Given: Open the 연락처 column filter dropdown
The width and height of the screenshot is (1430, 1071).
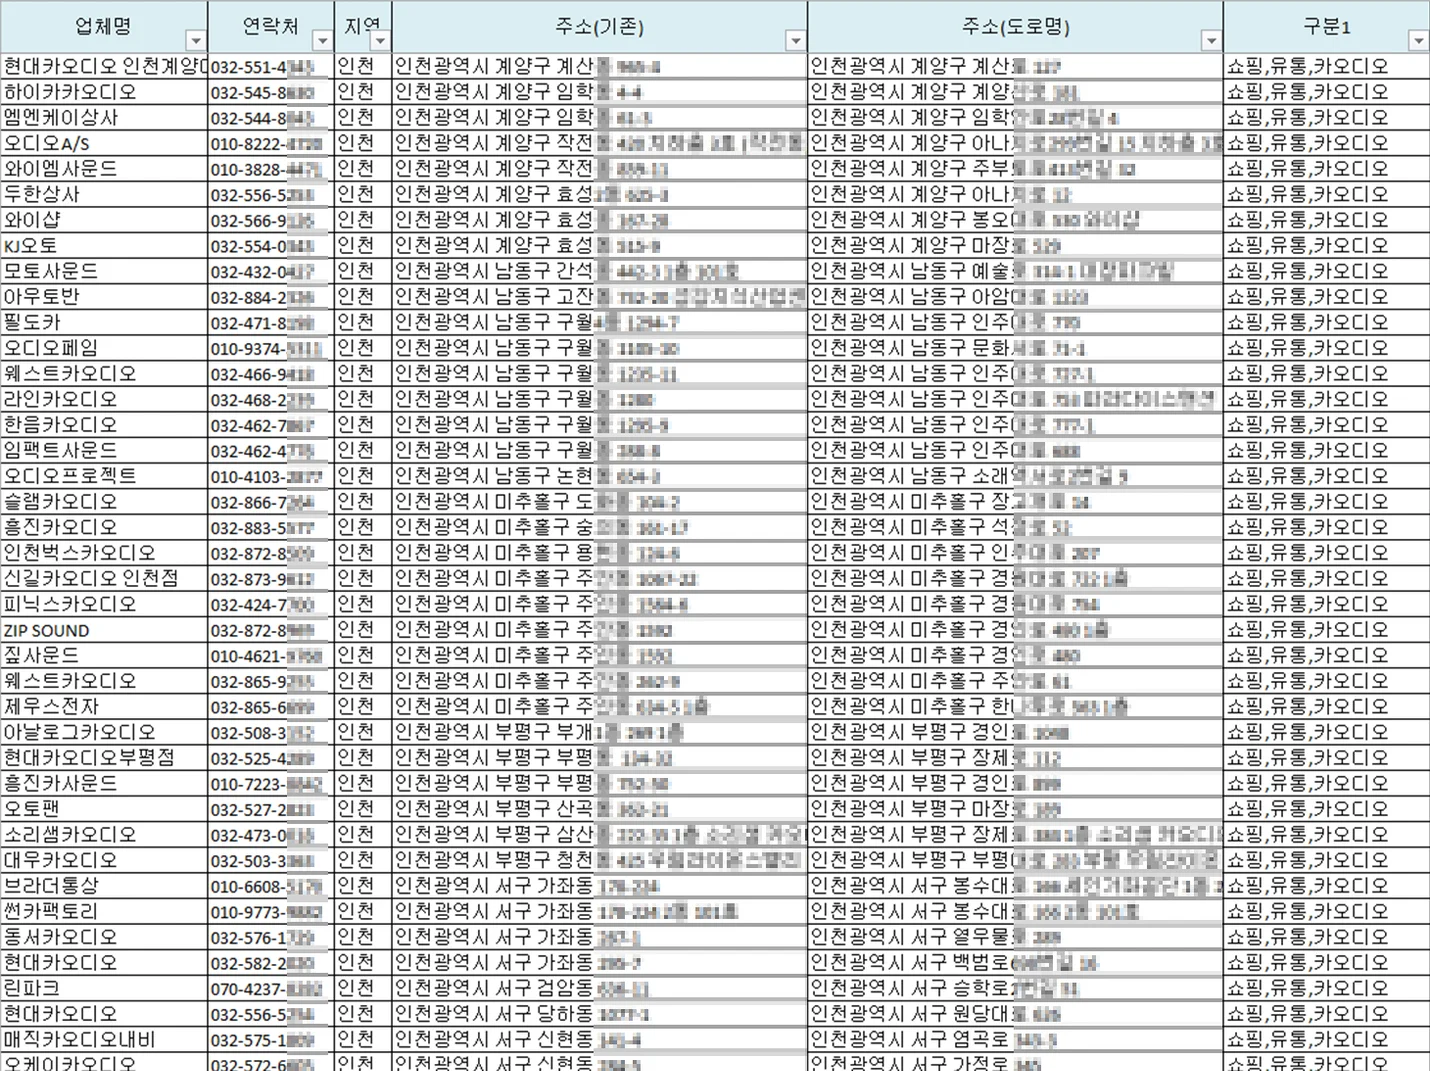Looking at the screenshot, I should pyautogui.click(x=322, y=41).
